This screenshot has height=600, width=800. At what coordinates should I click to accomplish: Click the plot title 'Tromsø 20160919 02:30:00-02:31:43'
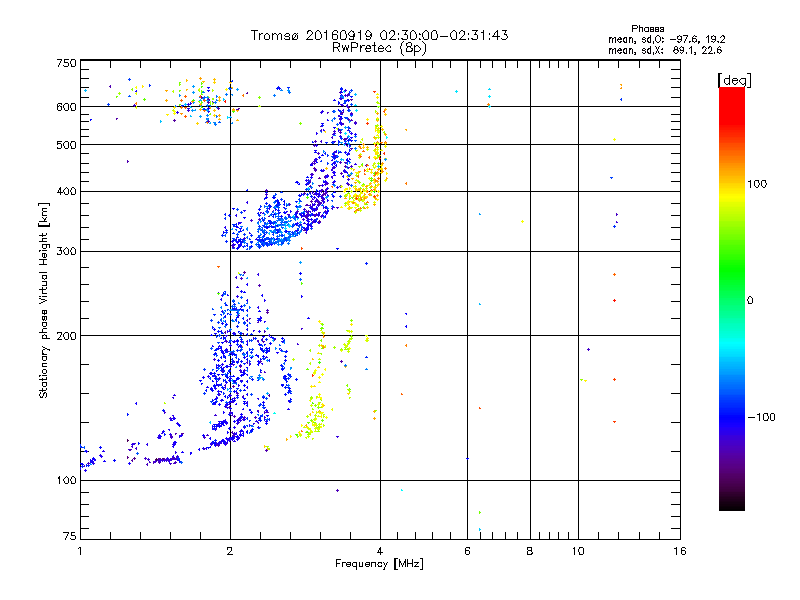tap(379, 35)
